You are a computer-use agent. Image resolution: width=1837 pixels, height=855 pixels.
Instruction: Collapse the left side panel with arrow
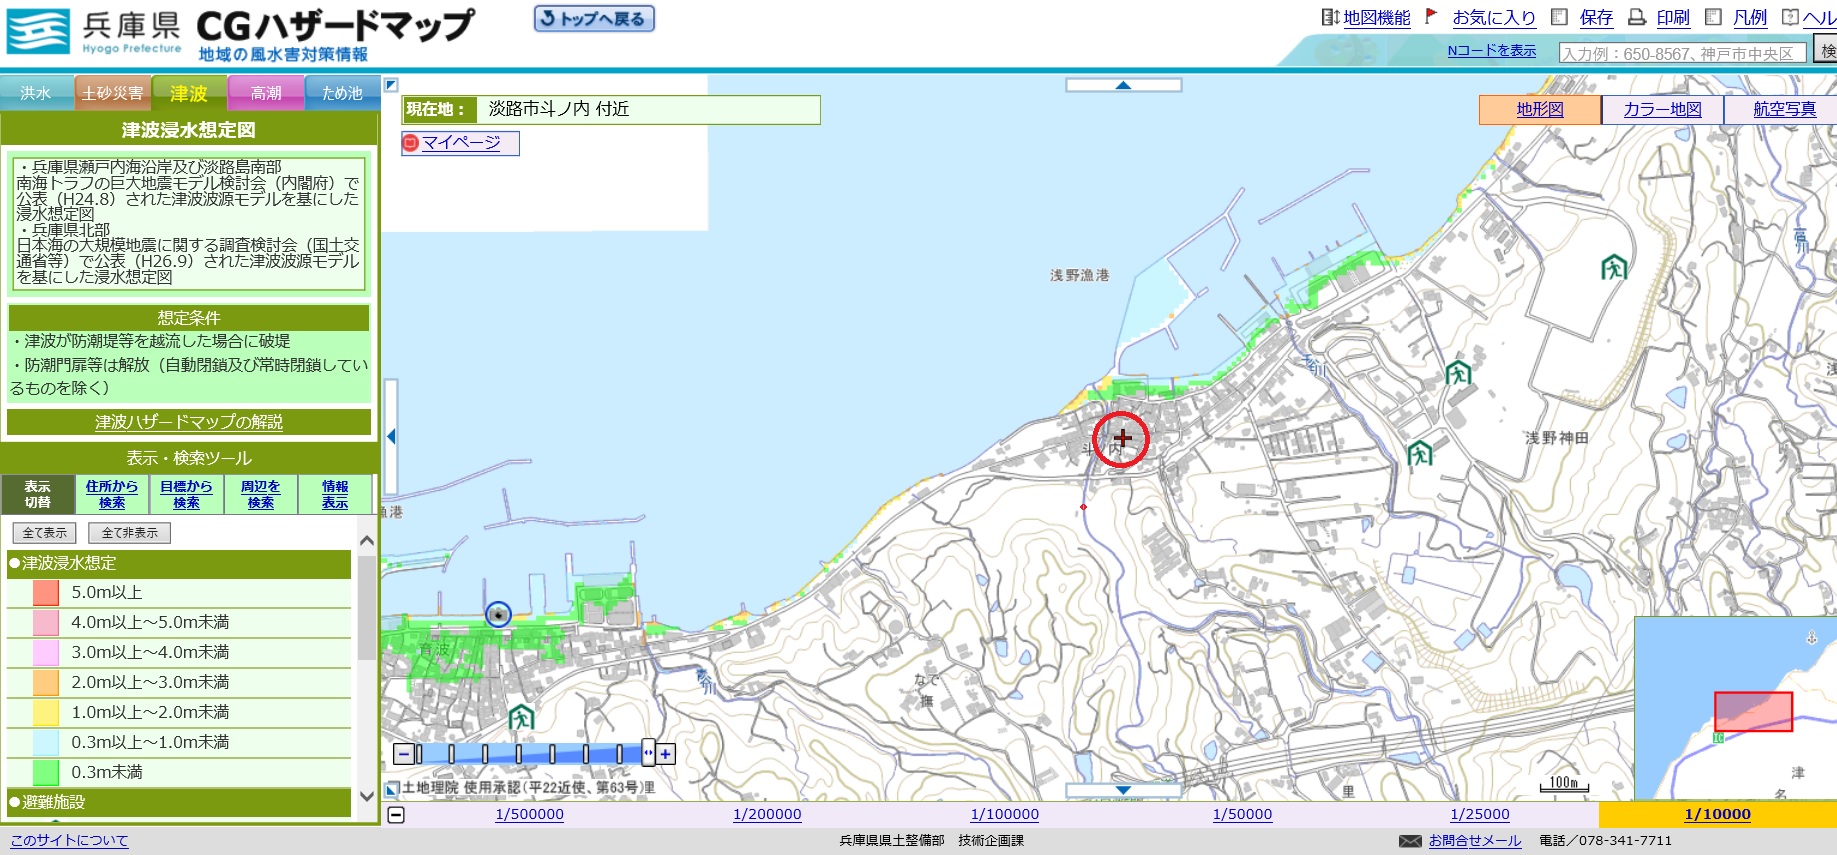[x=391, y=436]
